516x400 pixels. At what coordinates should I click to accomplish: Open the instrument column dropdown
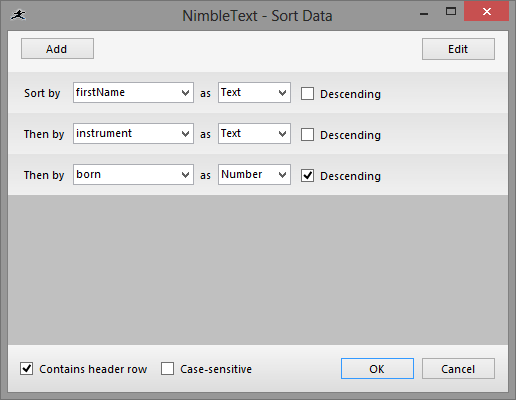[x=133, y=134]
